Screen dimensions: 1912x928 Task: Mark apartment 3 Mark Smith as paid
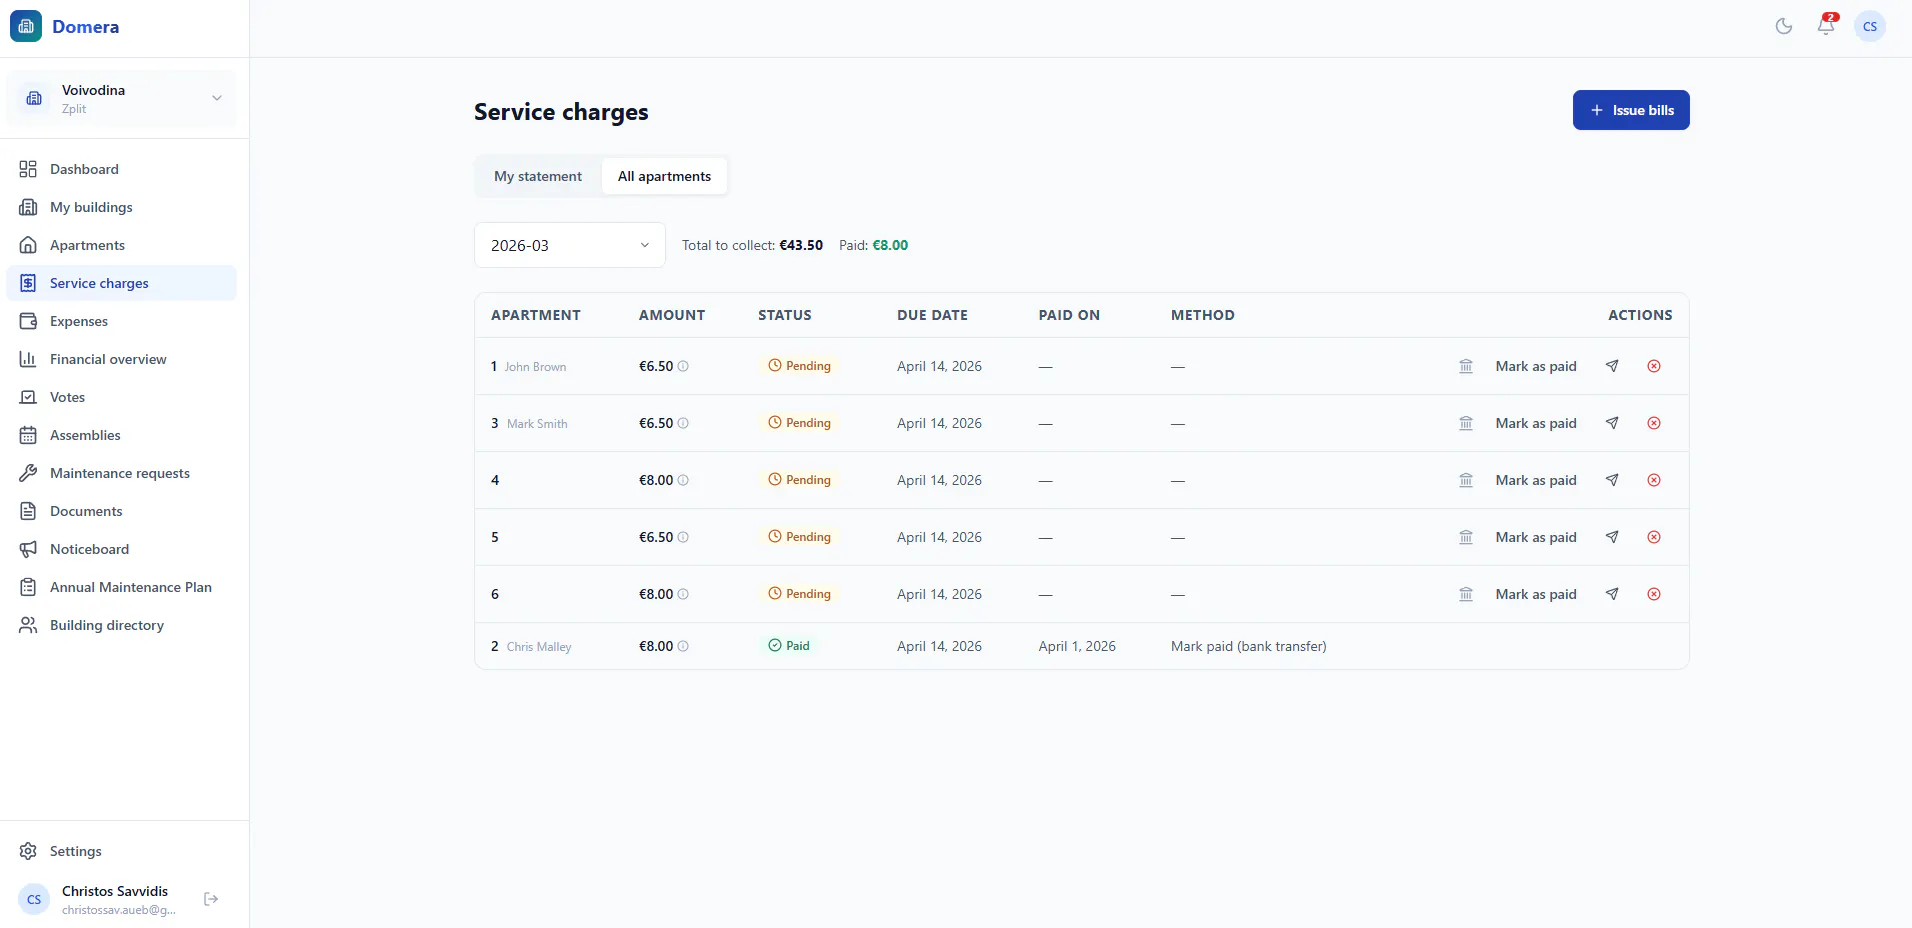tap(1536, 423)
